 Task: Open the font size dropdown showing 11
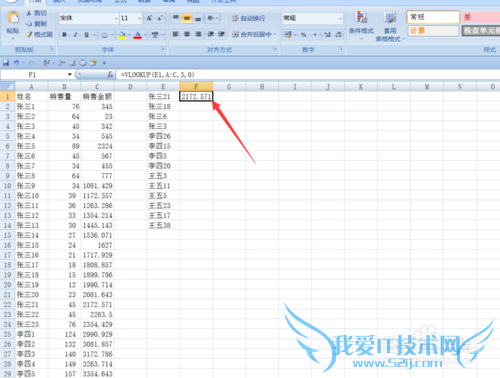point(139,18)
